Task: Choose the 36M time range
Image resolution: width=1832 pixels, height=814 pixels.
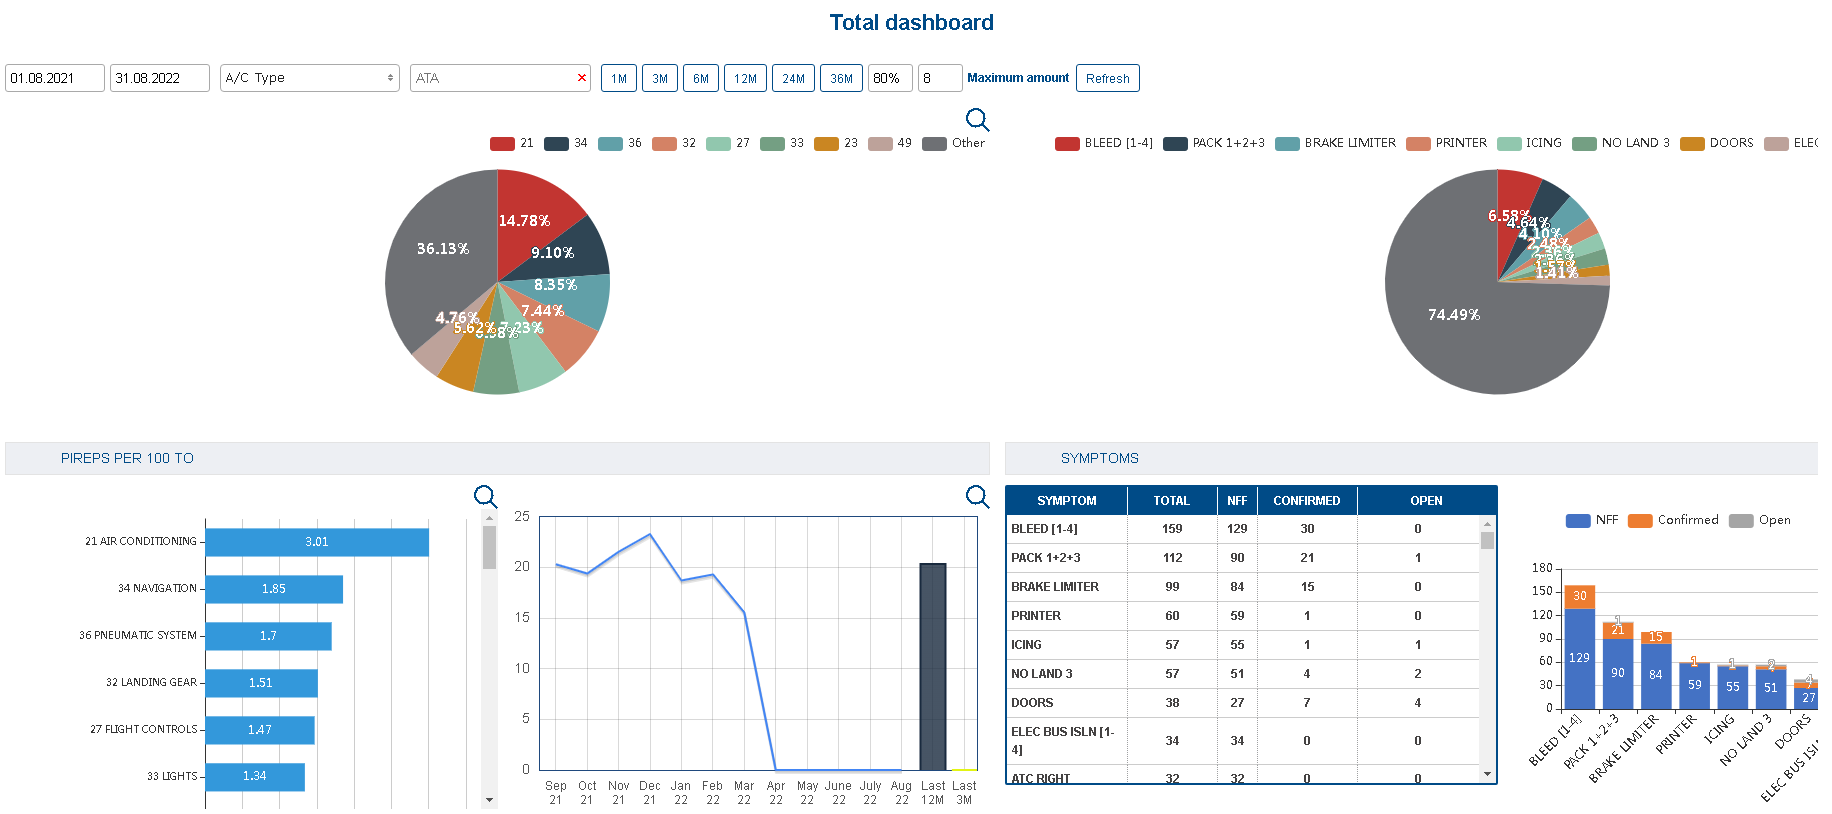Action: pyautogui.click(x=841, y=78)
